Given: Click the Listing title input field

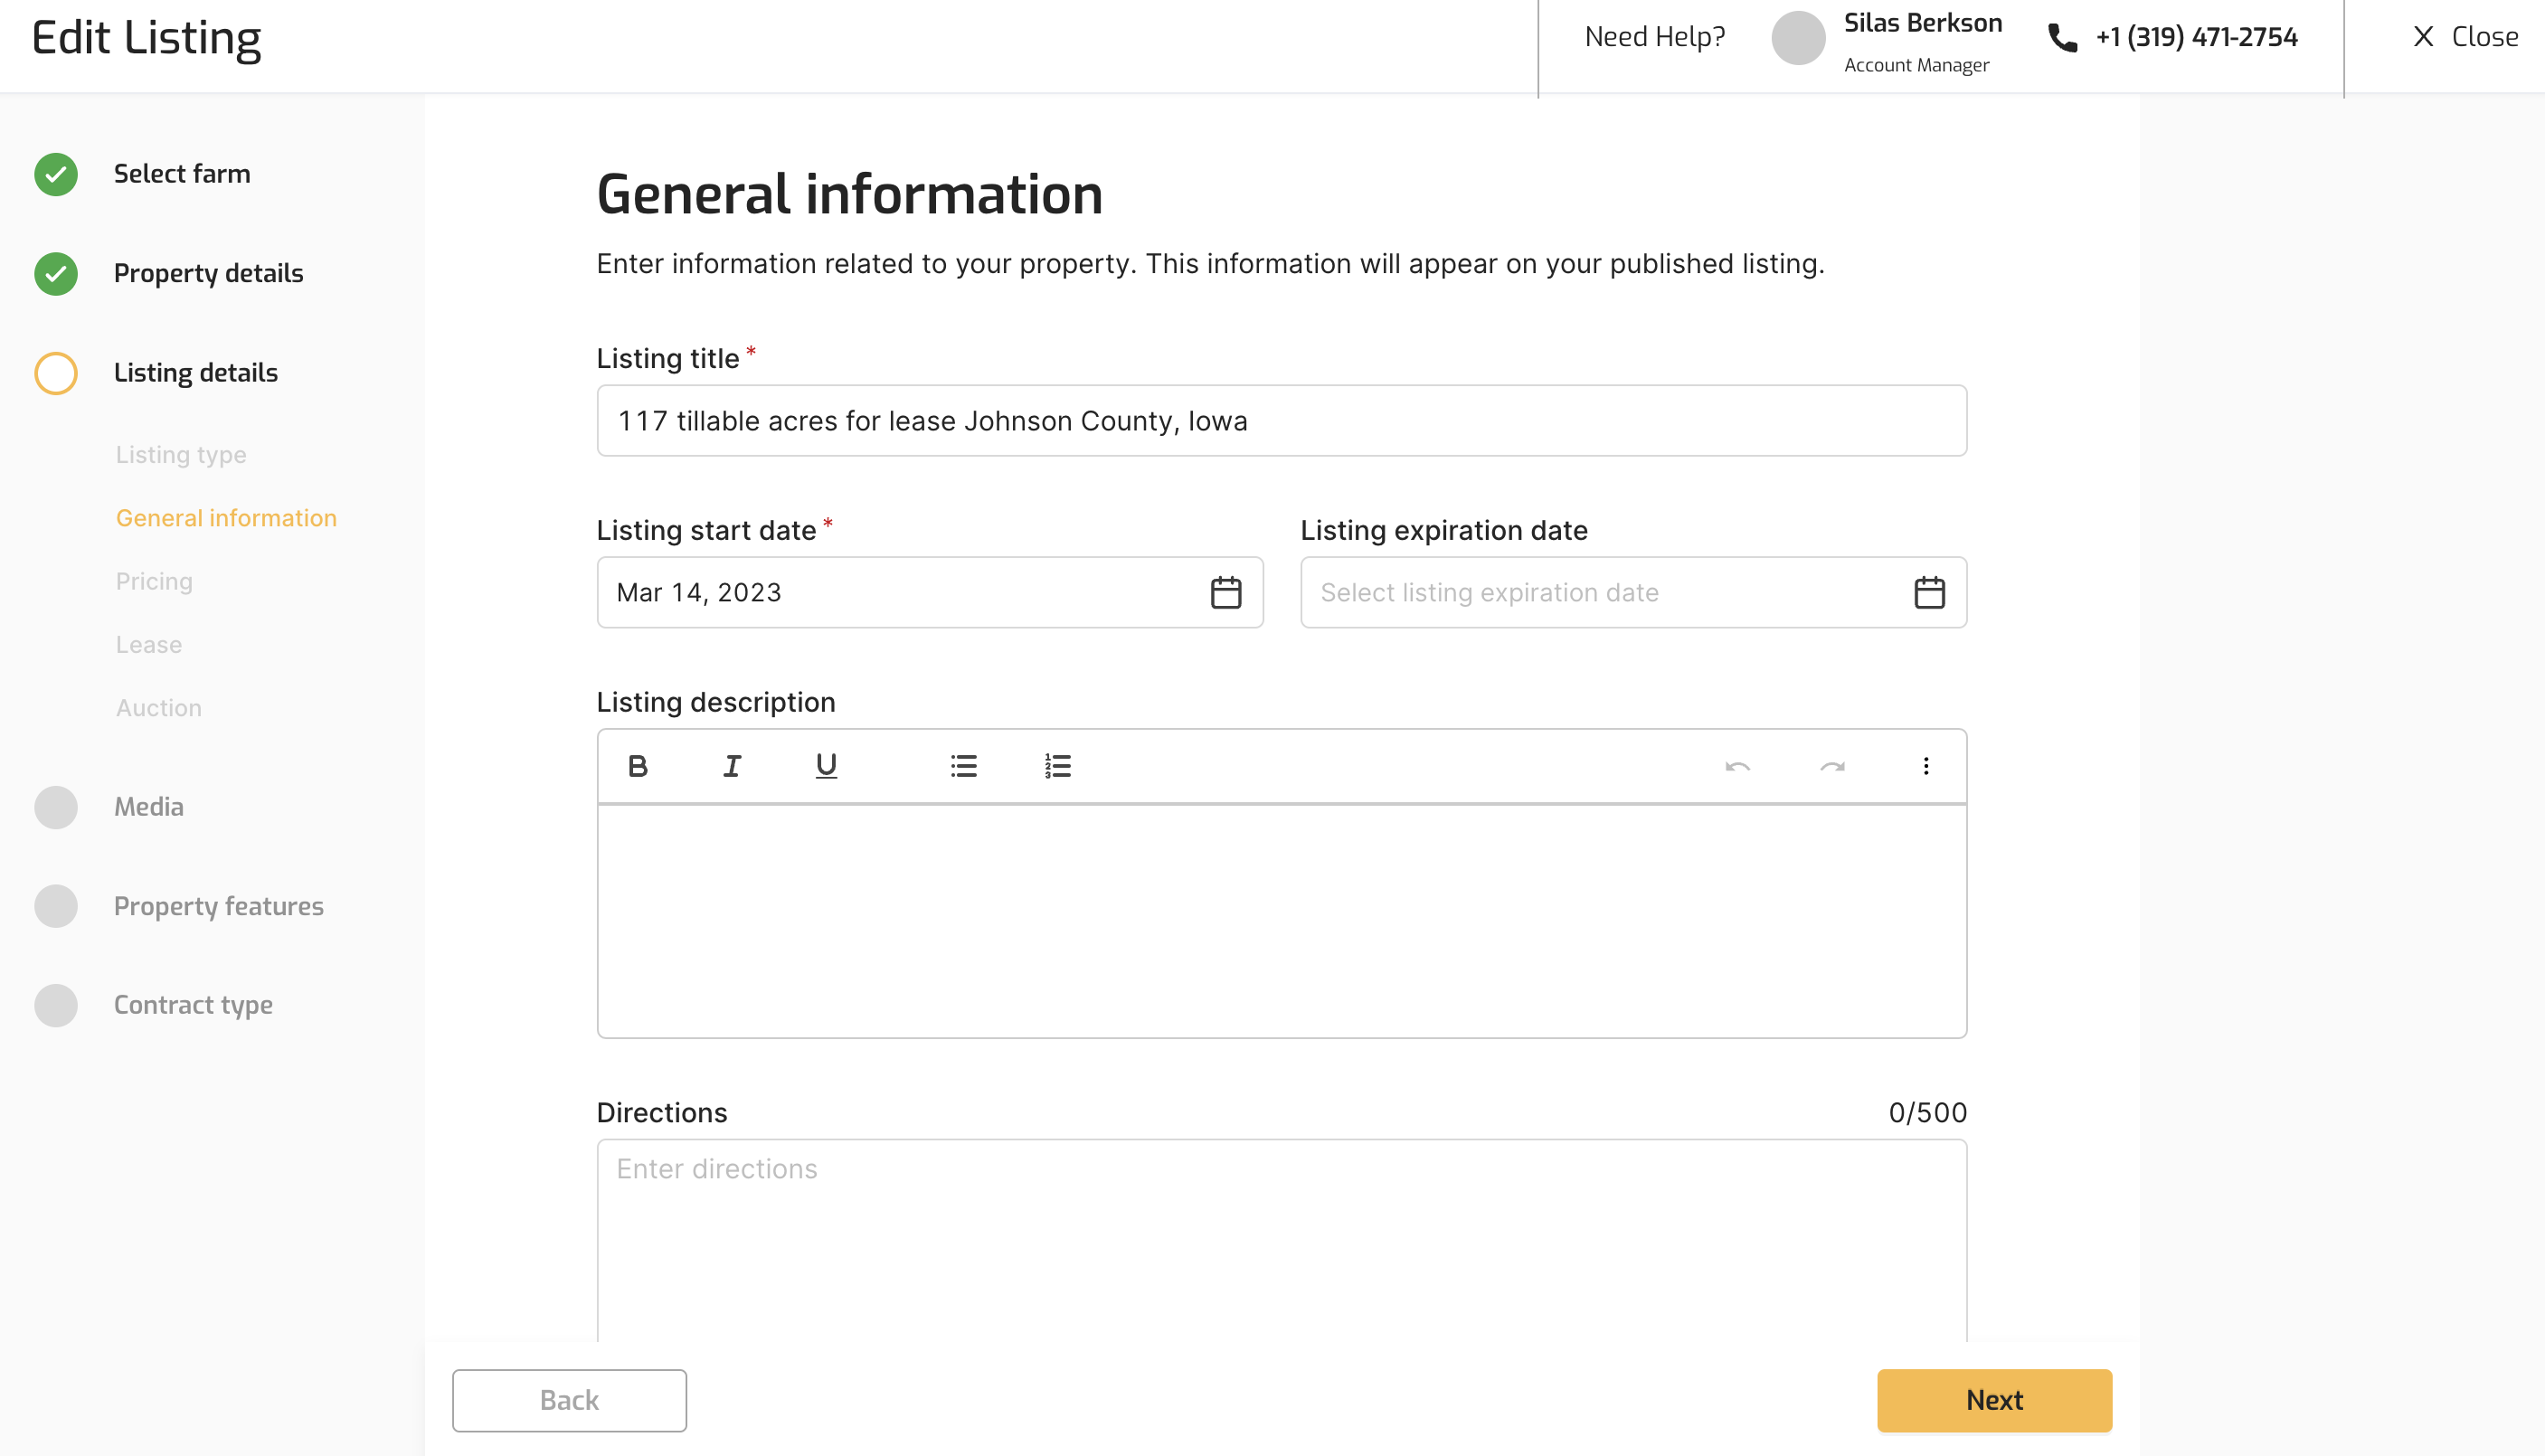Looking at the screenshot, I should [x=1281, y=421].
